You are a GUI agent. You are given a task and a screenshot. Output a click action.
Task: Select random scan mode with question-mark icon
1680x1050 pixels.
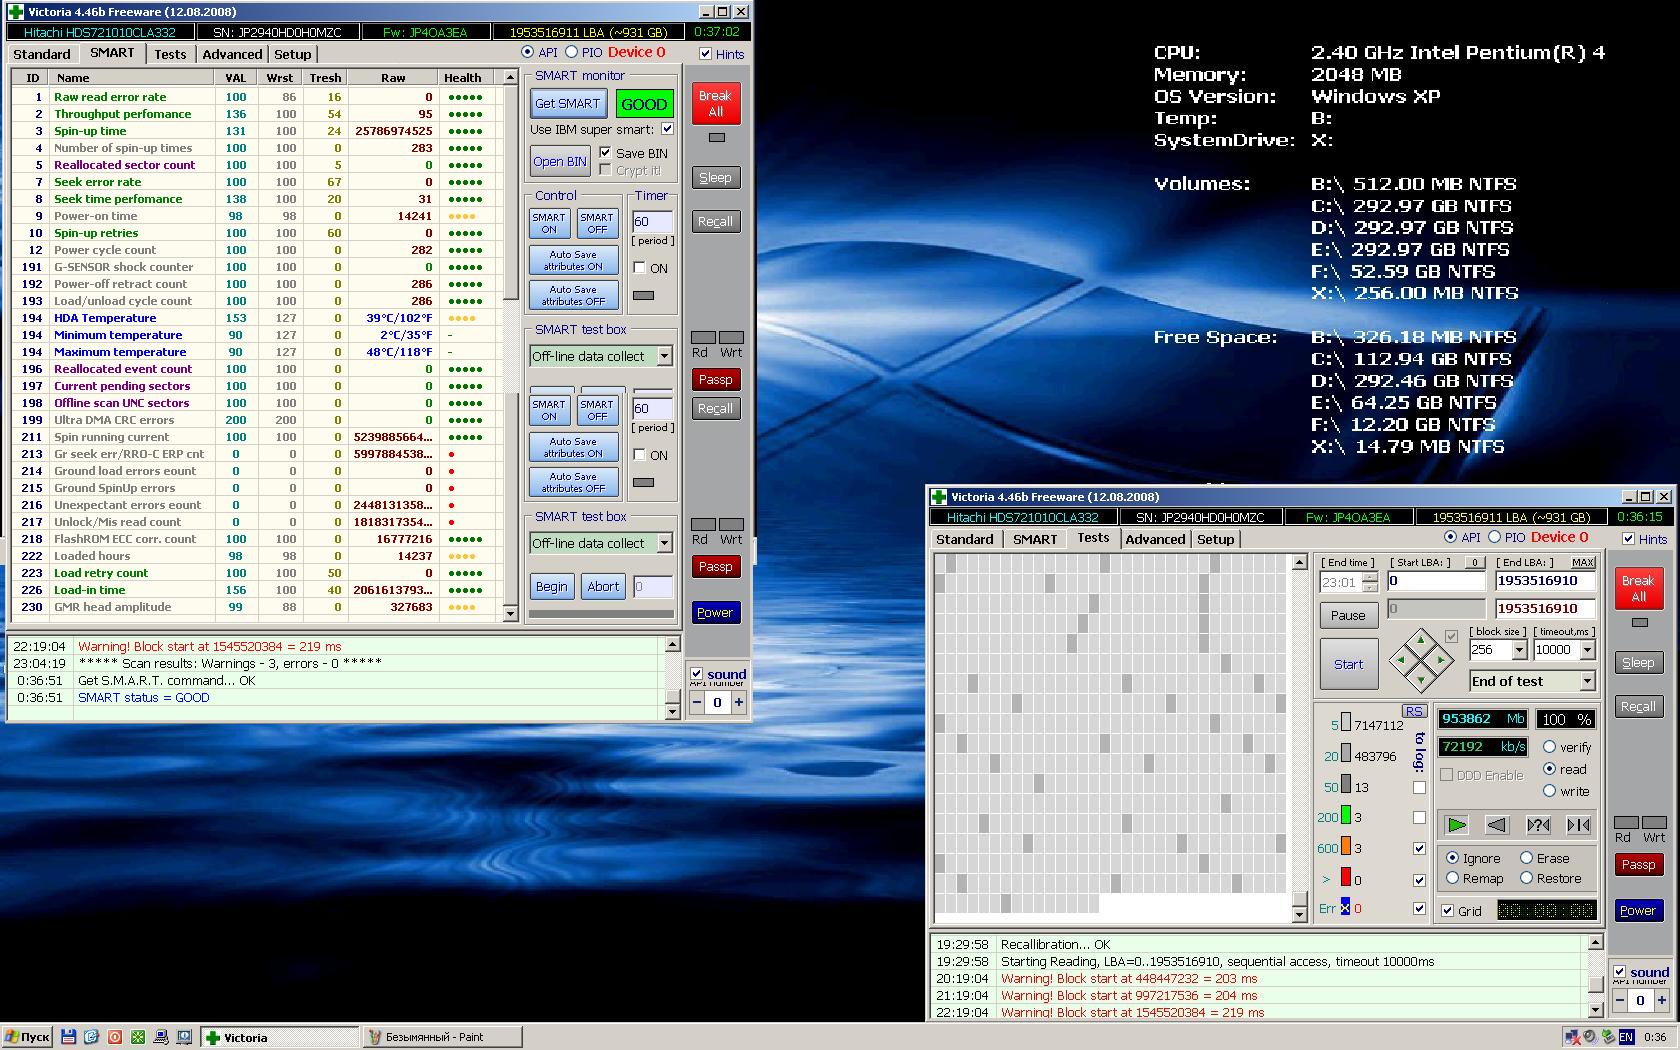coord(1538,825)
